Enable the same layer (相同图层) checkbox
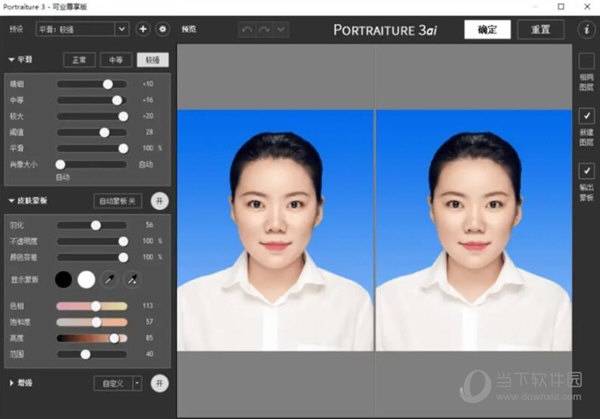The width and height of the screenshot is (600, 419). (x=586, y=61)
